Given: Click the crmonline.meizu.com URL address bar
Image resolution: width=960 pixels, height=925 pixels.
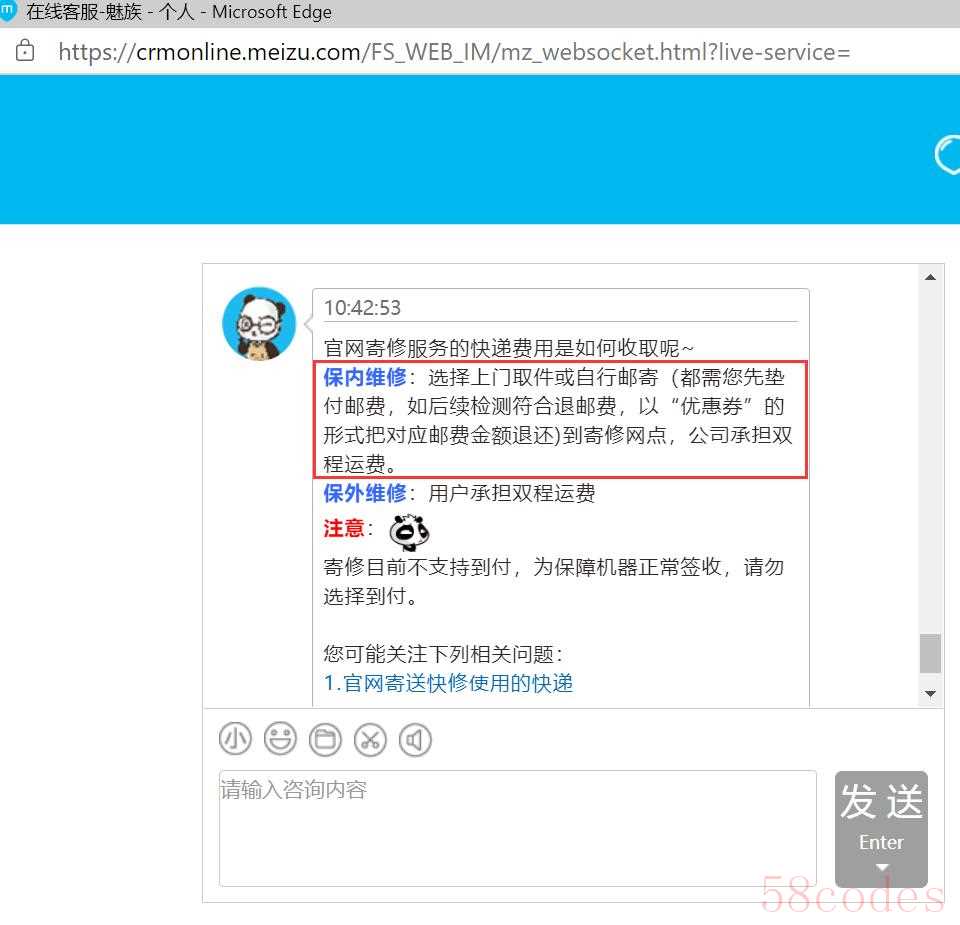Looking at the screenshot, I should pos(454,52).
